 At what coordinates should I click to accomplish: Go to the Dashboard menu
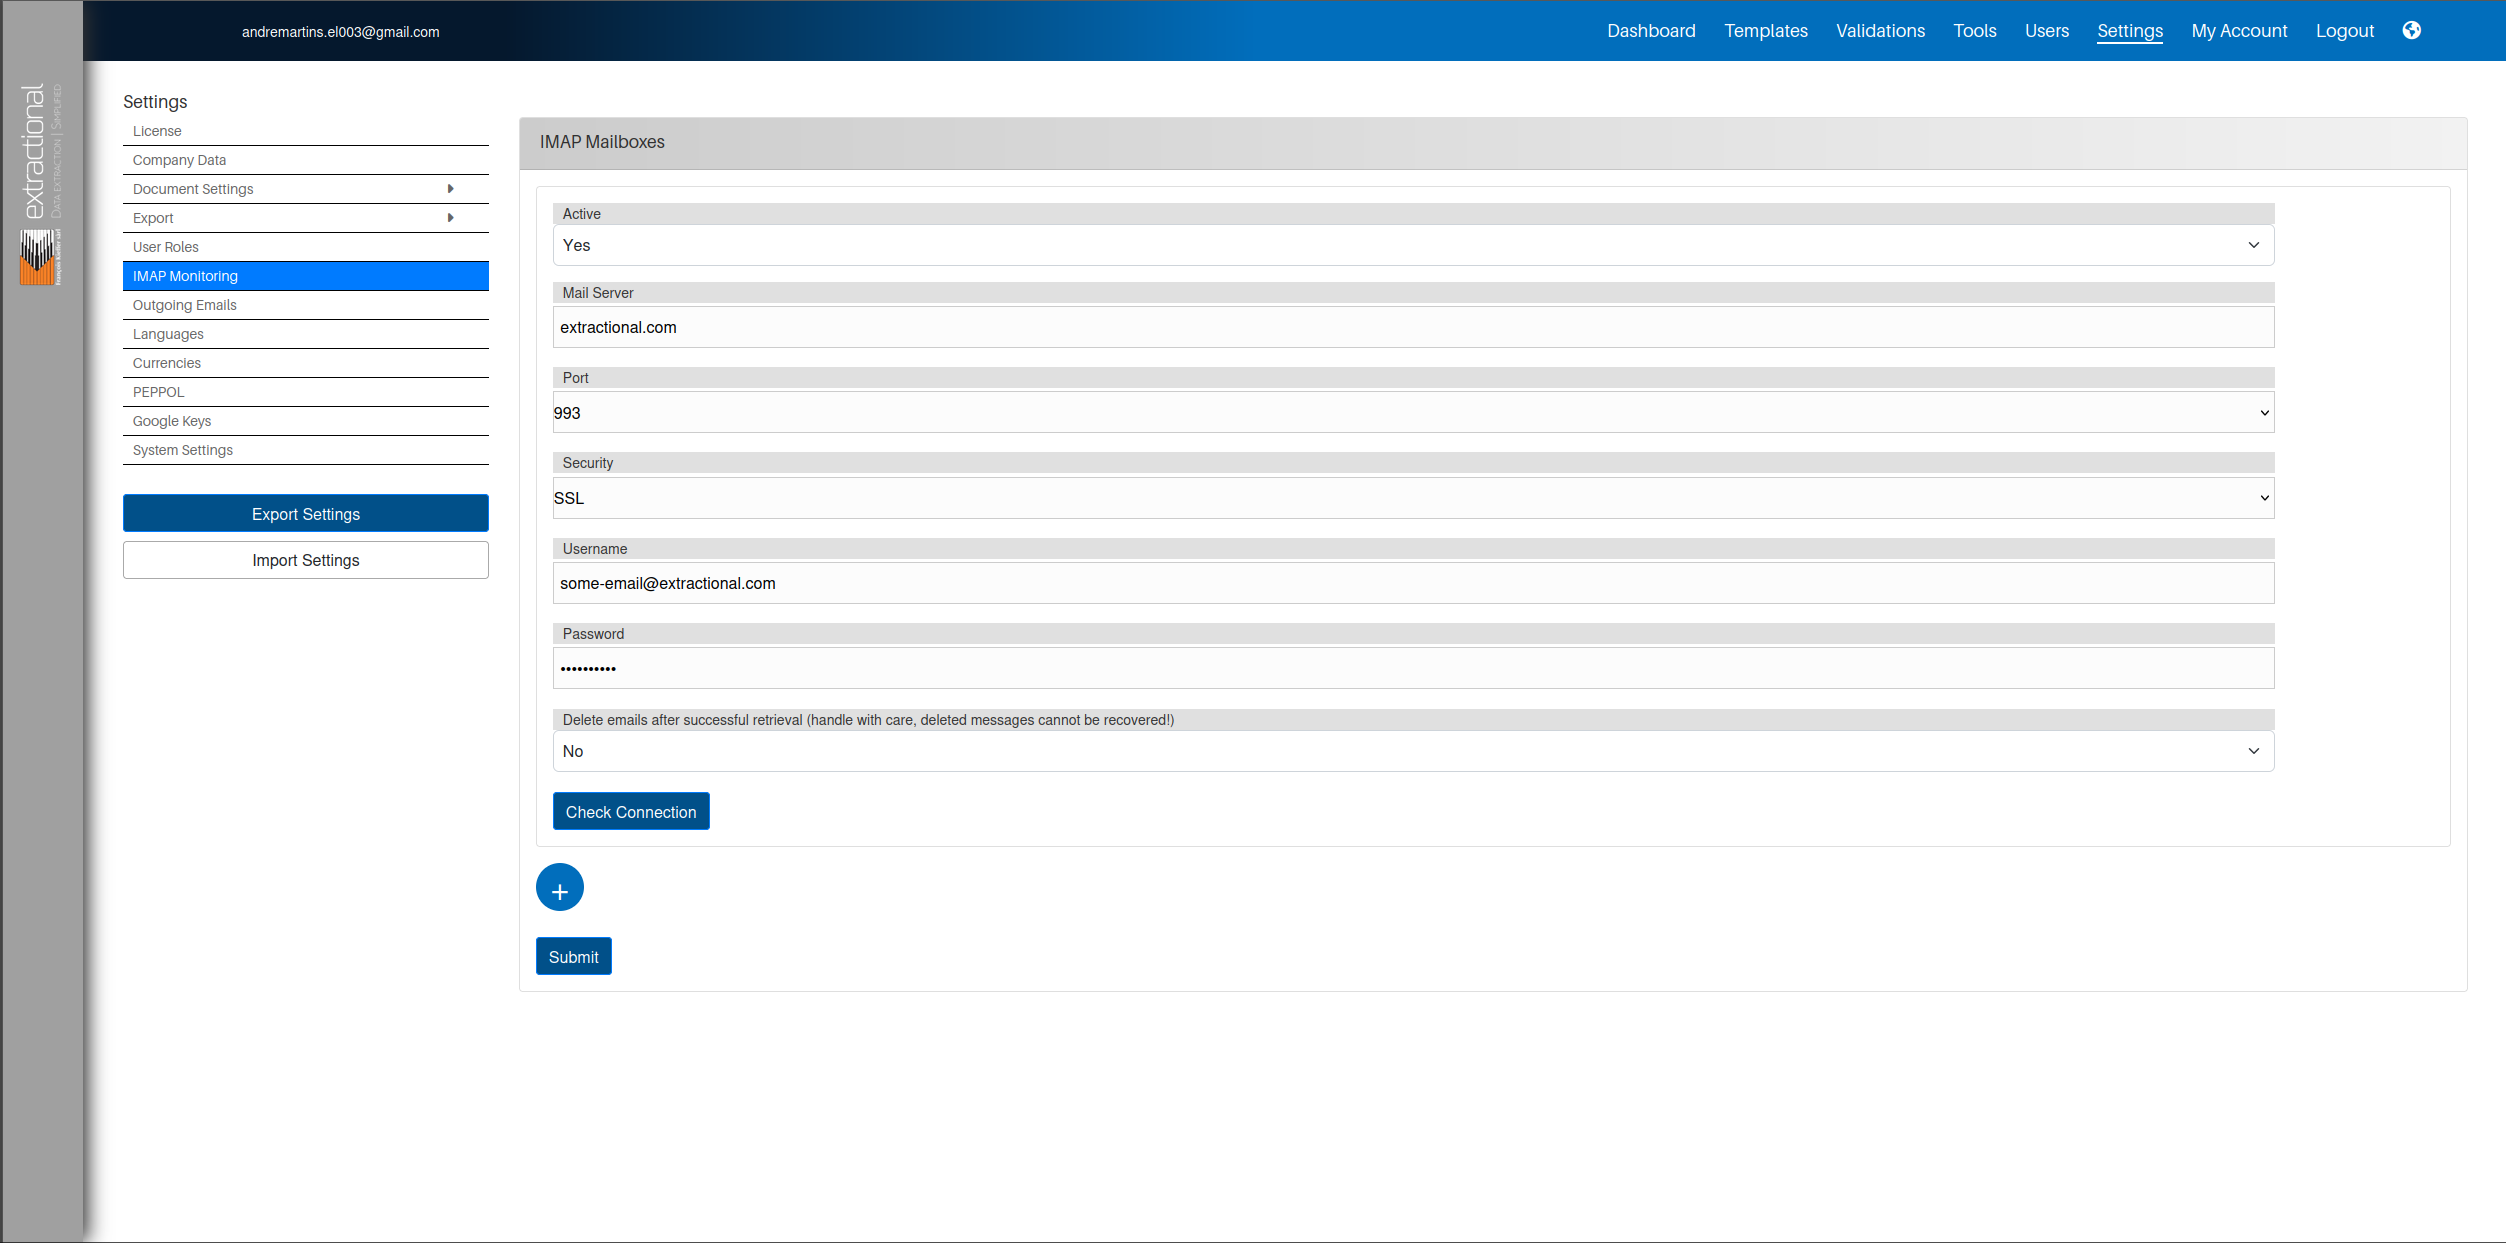pos(1651,31)
